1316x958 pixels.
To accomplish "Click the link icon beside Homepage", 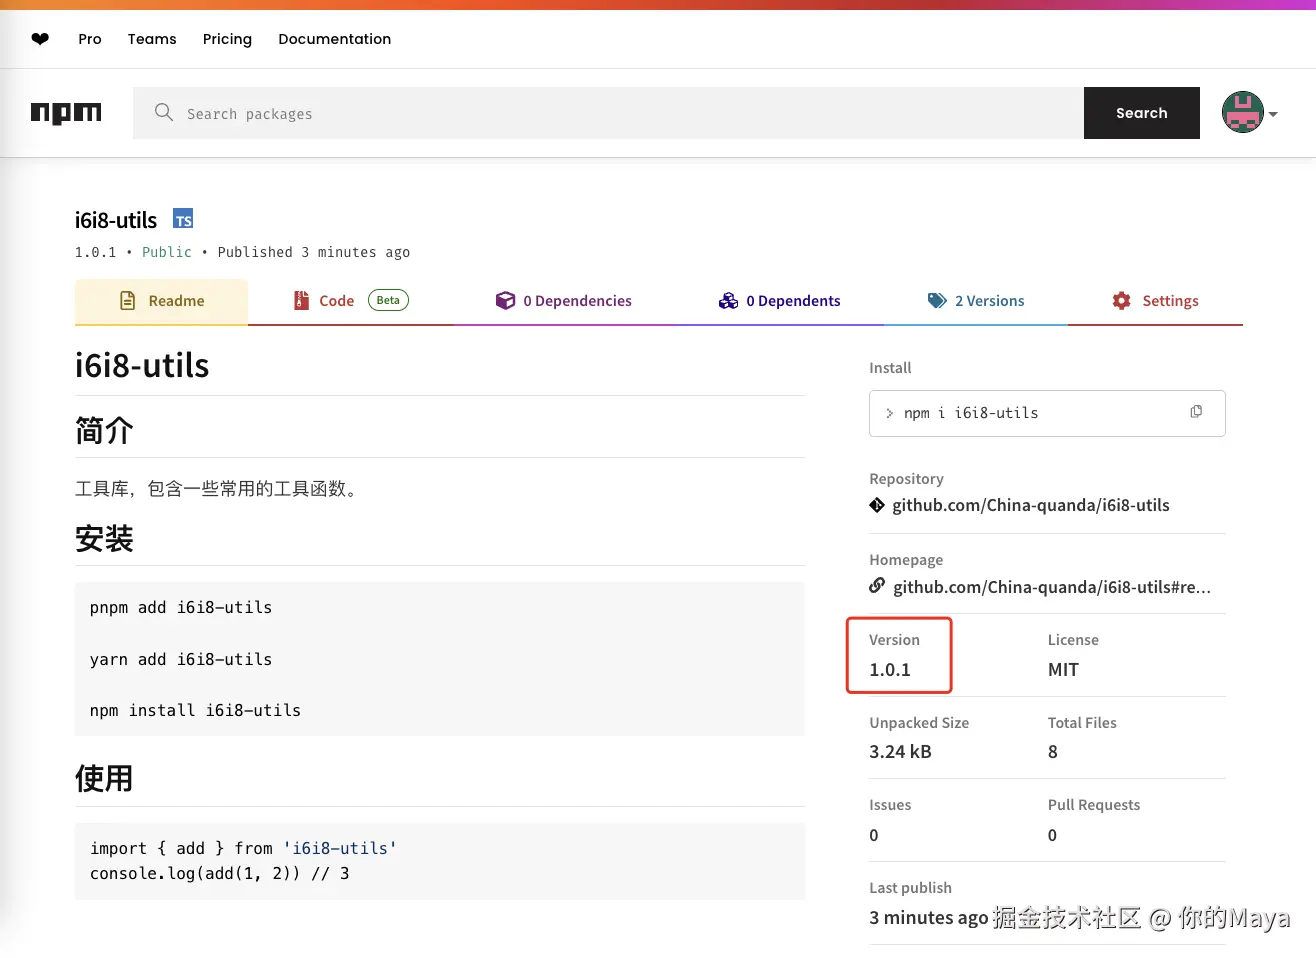I will tap(877, 586).
